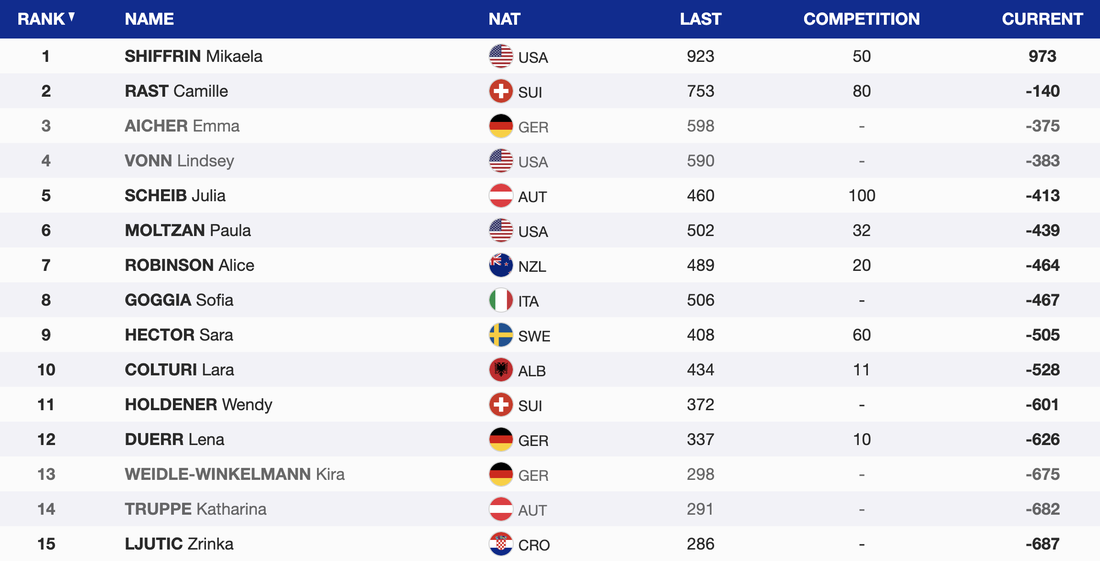Click the CURRENT column header

(x=1042, y=19)
